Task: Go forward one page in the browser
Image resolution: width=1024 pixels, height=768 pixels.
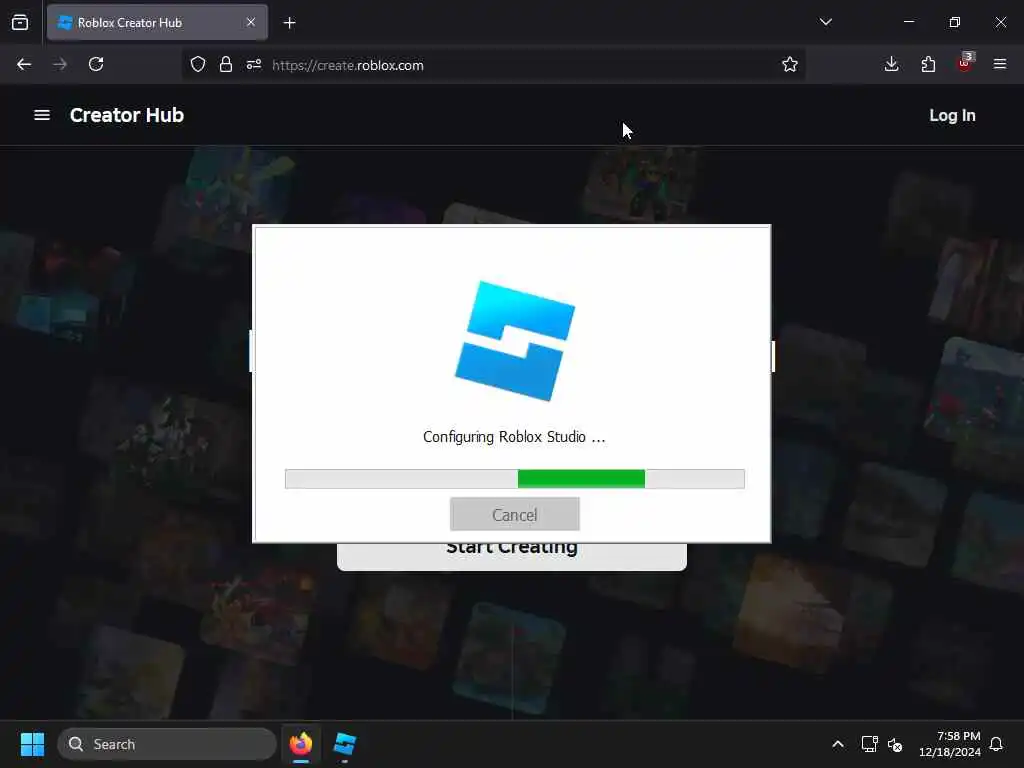Action: [x=60, y=64]
